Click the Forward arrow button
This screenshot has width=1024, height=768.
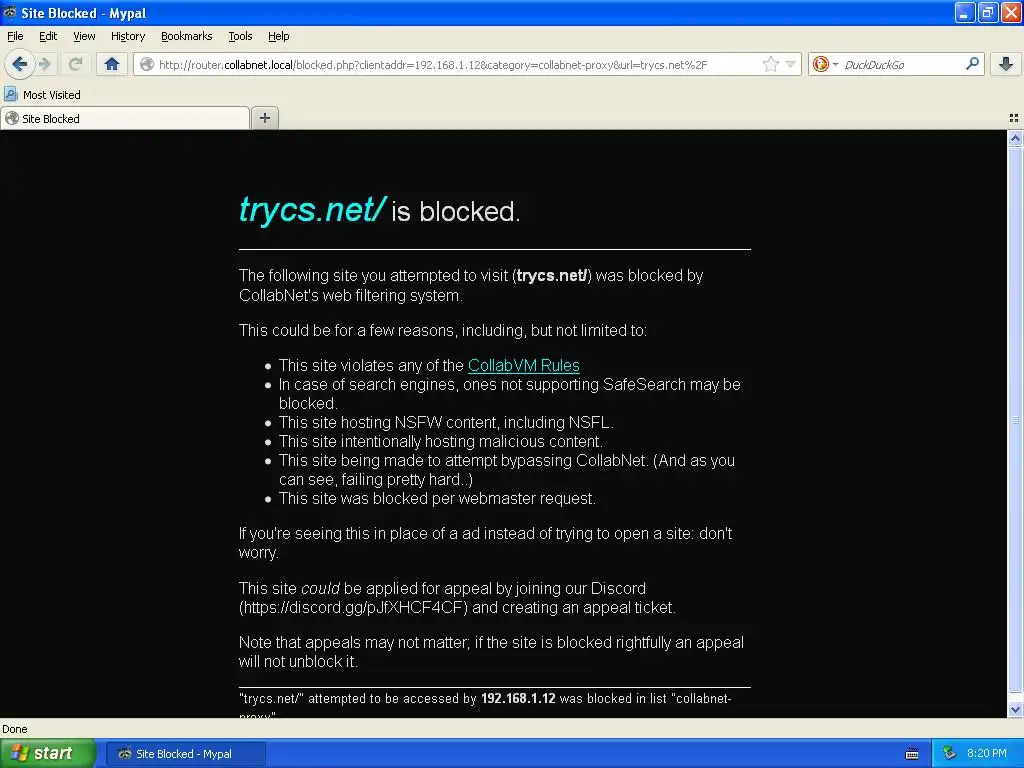coord(44,64)
